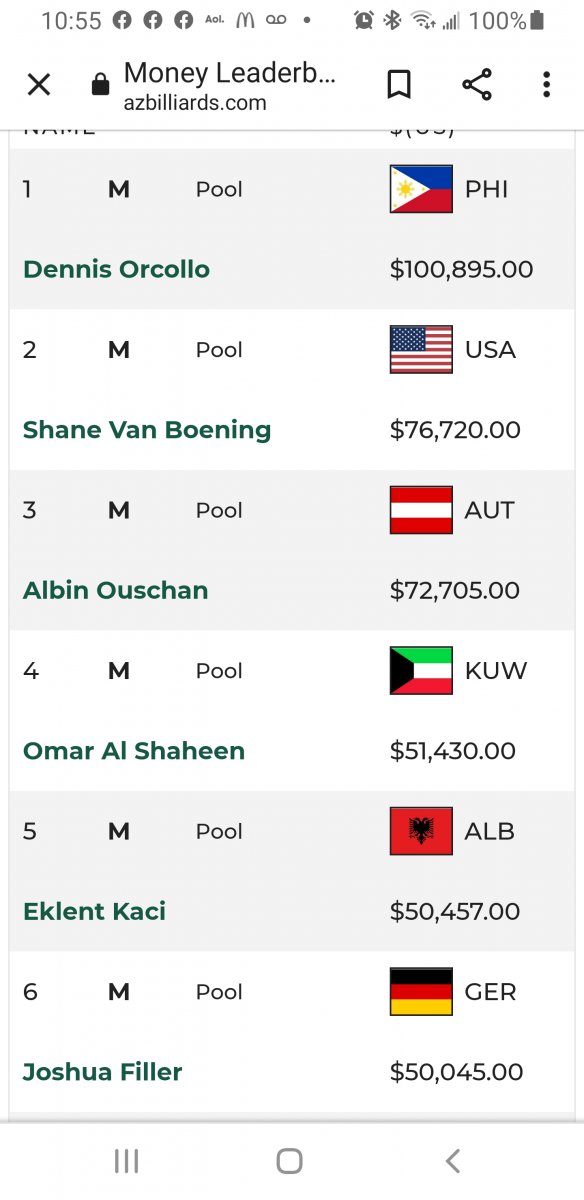Viewport: 584px width, 1200px height.
Task: Open Dennis Orcollo player link
Action: coord(116,269)
